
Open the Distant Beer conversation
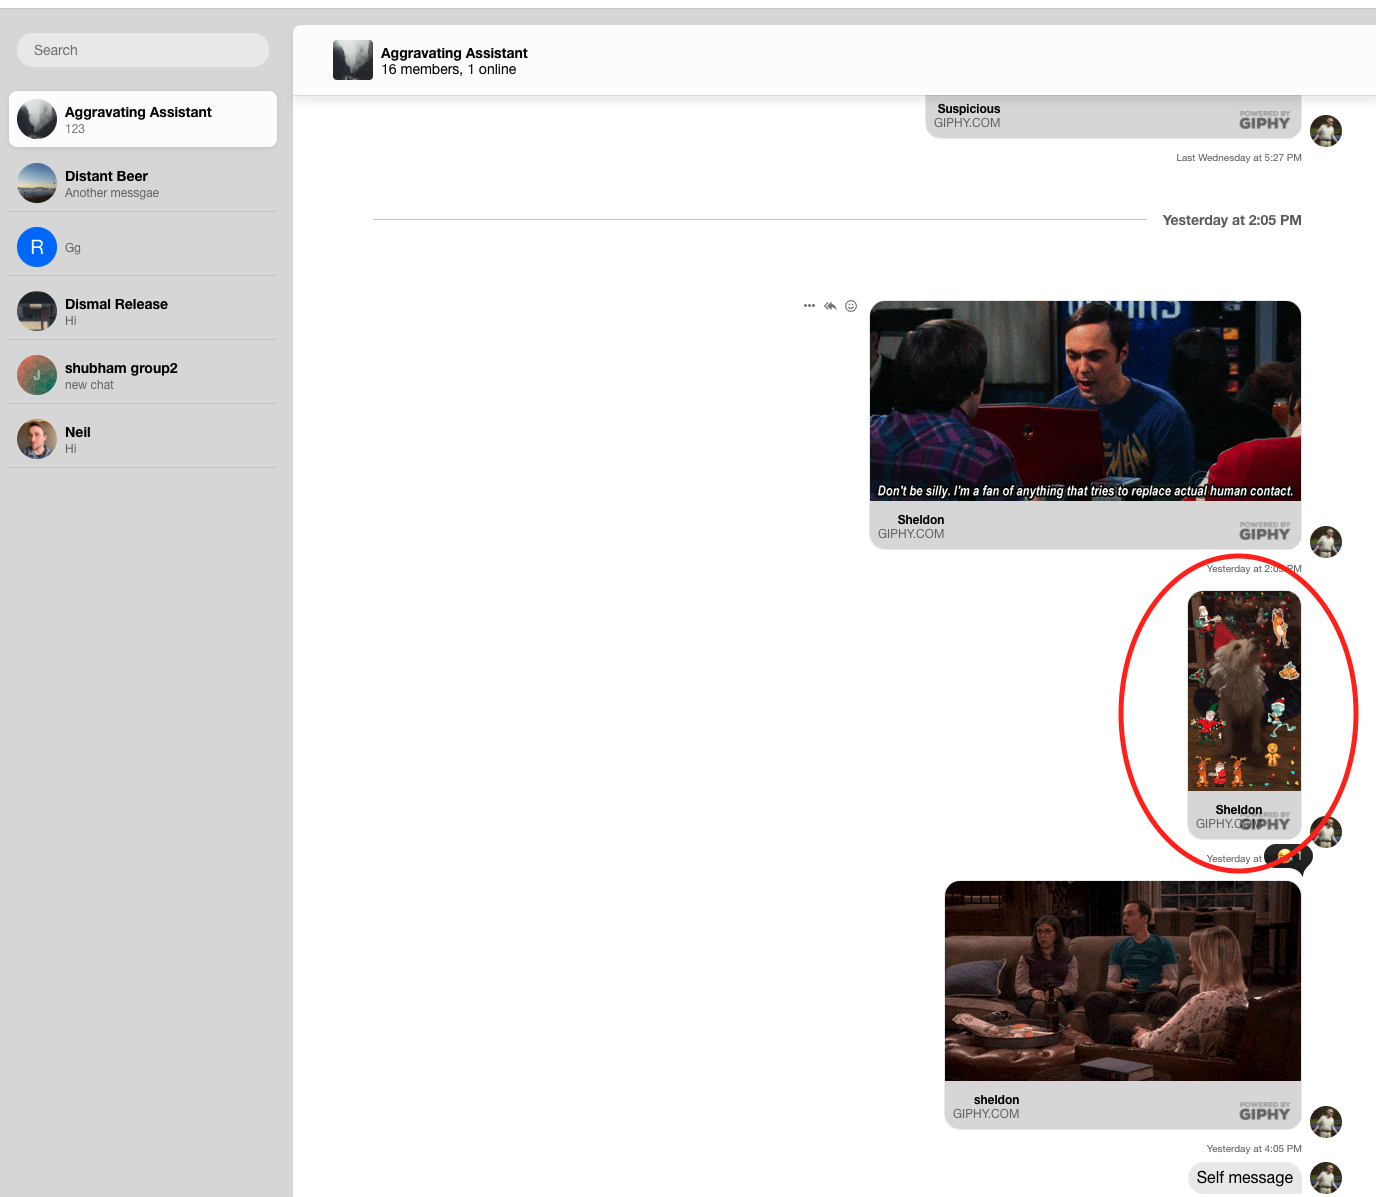point(143,183)
